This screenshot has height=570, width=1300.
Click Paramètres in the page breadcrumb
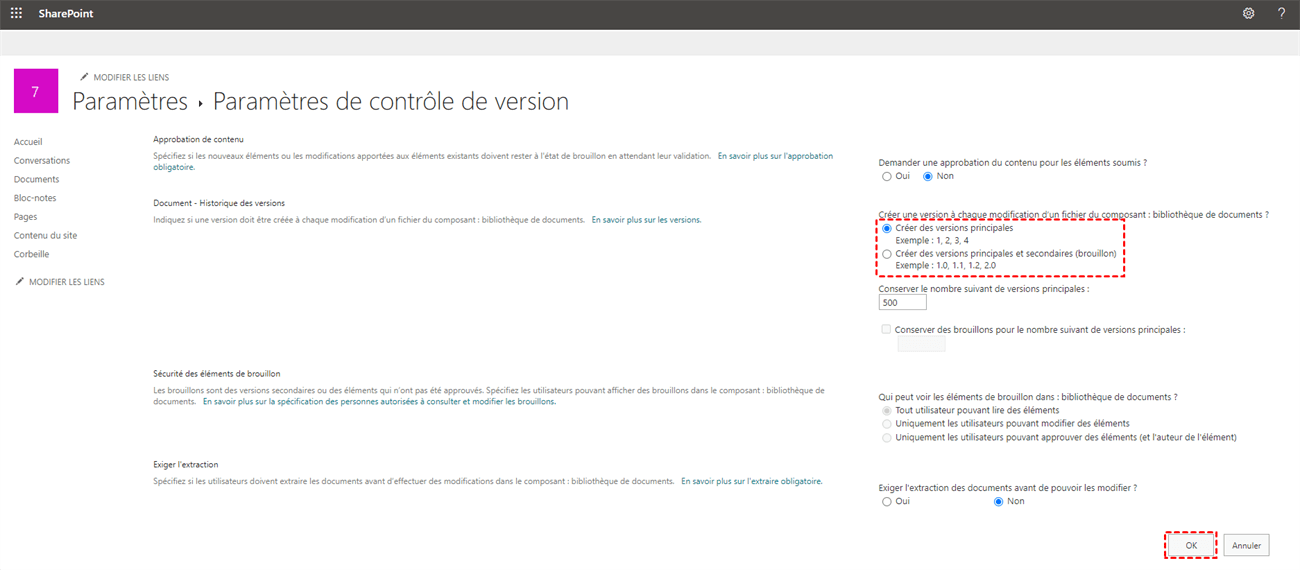click(130, 101)
